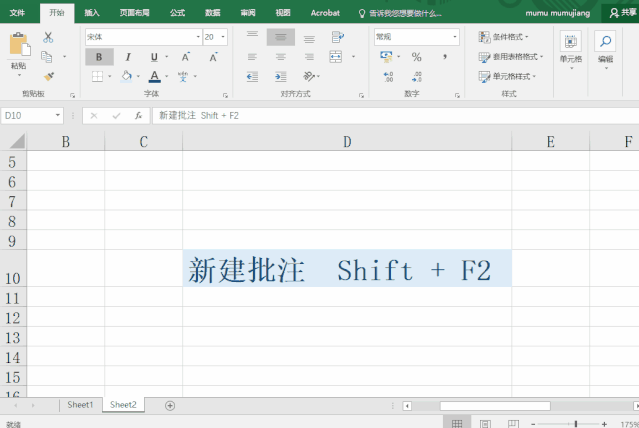The width and height of the screenshot is (639, 428).
Task: Decrease decimal places
Action: point(417,77)
